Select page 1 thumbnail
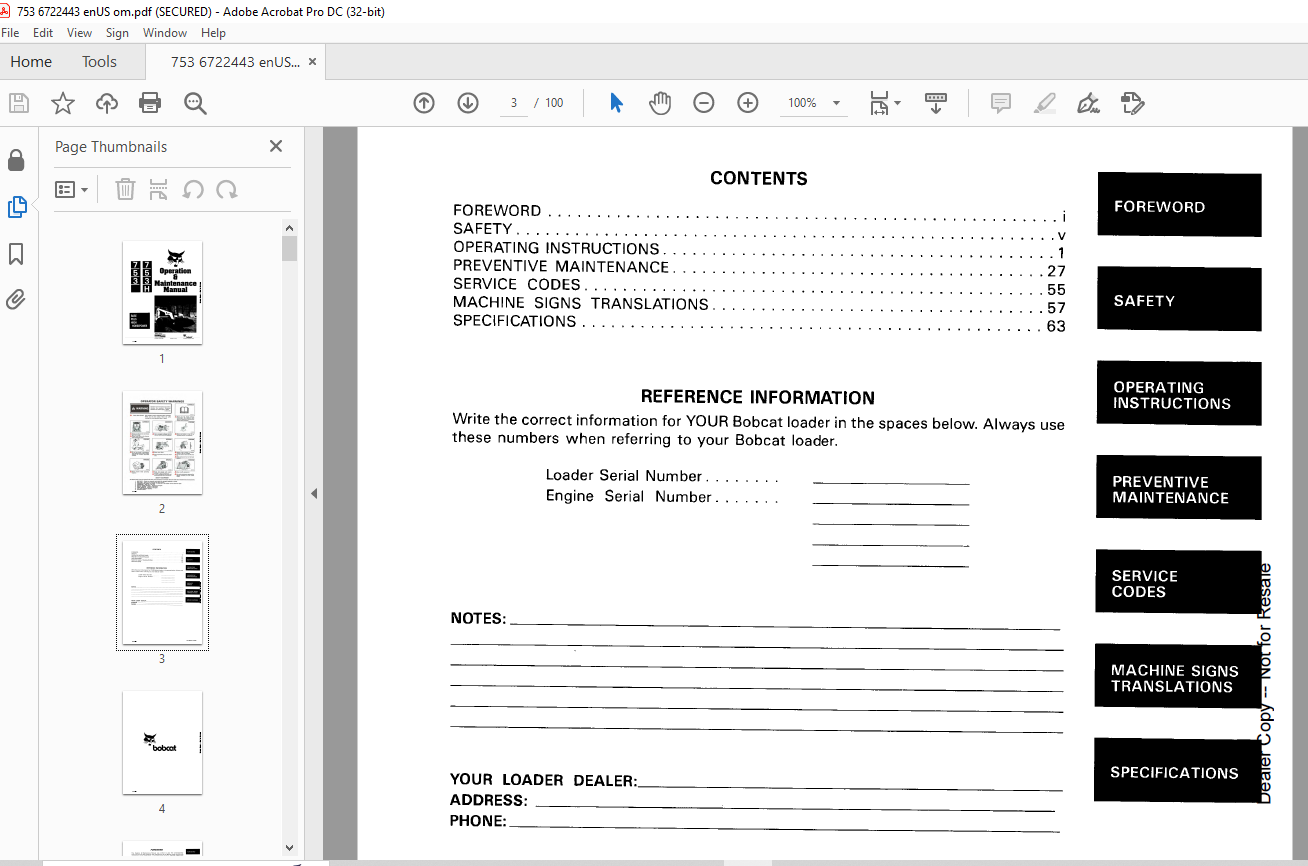 coord(162,293)
